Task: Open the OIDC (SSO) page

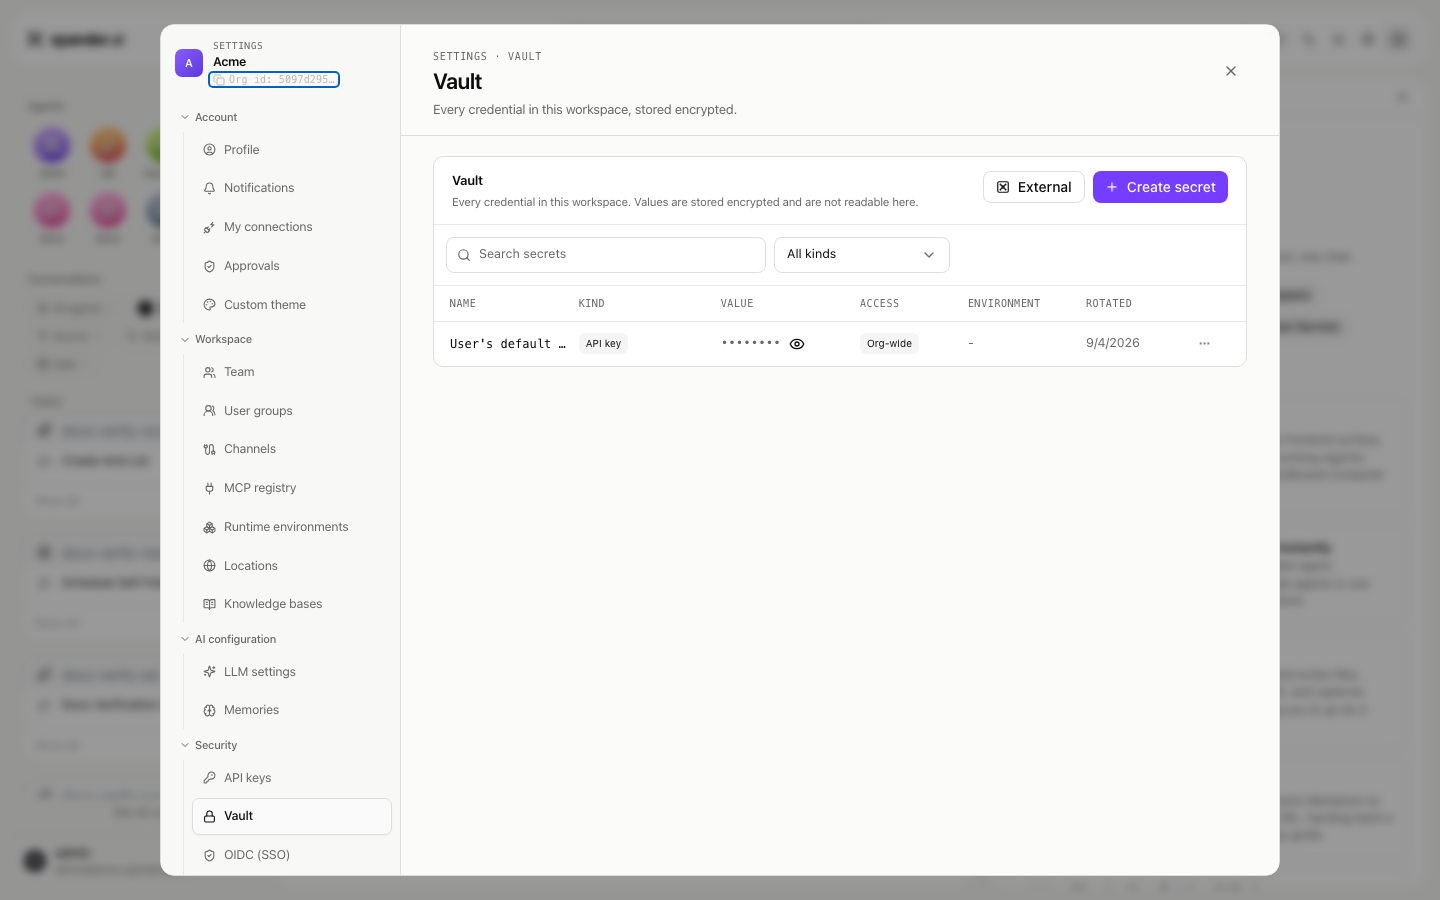Action: click(292, 855)
